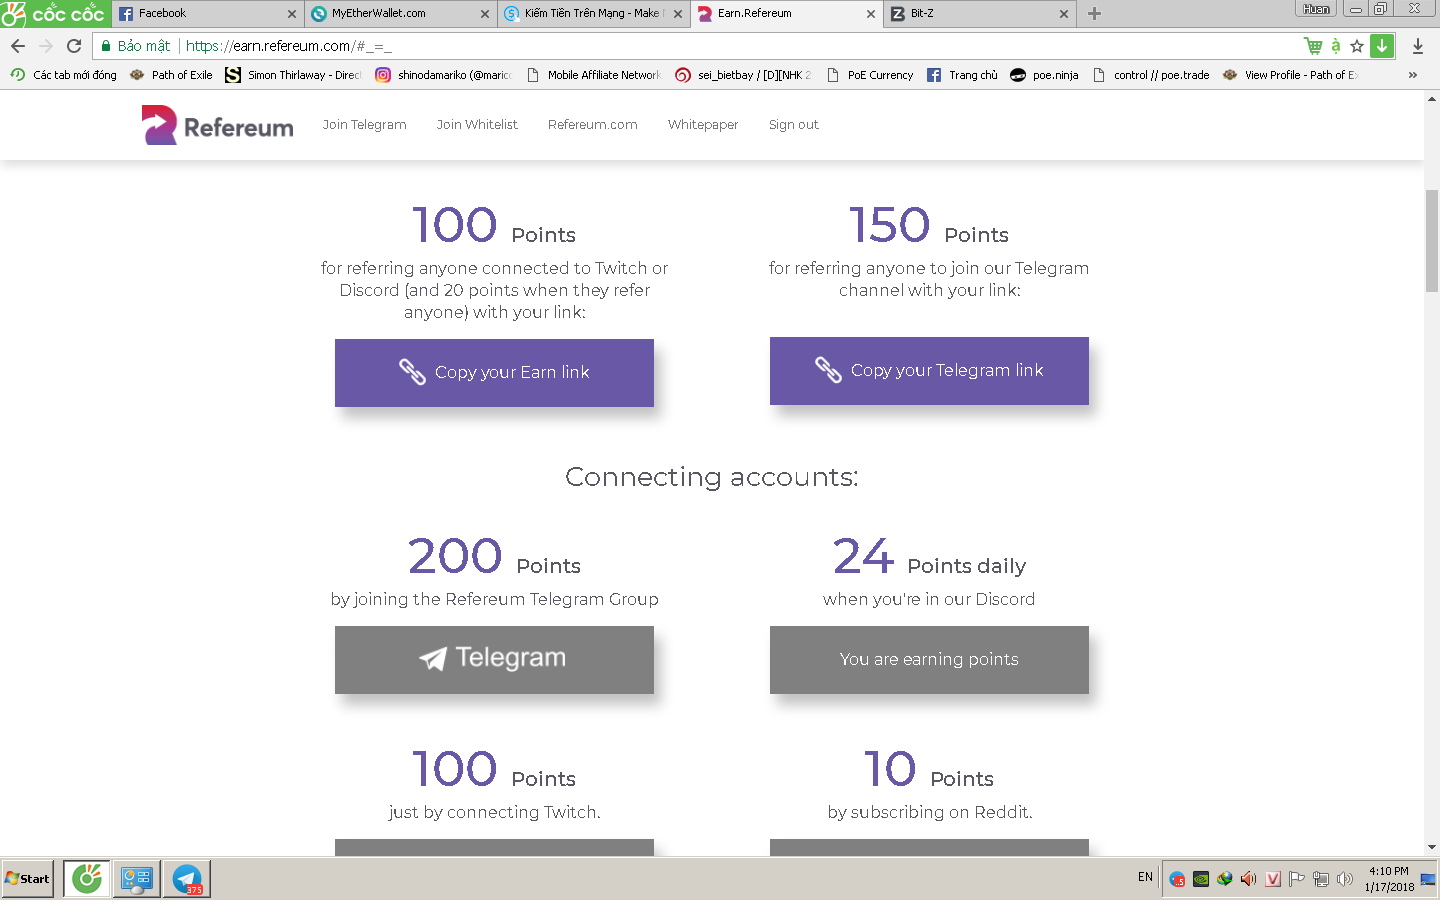Click the browser forward arrow
The image size is (1440, 900).
46,46
